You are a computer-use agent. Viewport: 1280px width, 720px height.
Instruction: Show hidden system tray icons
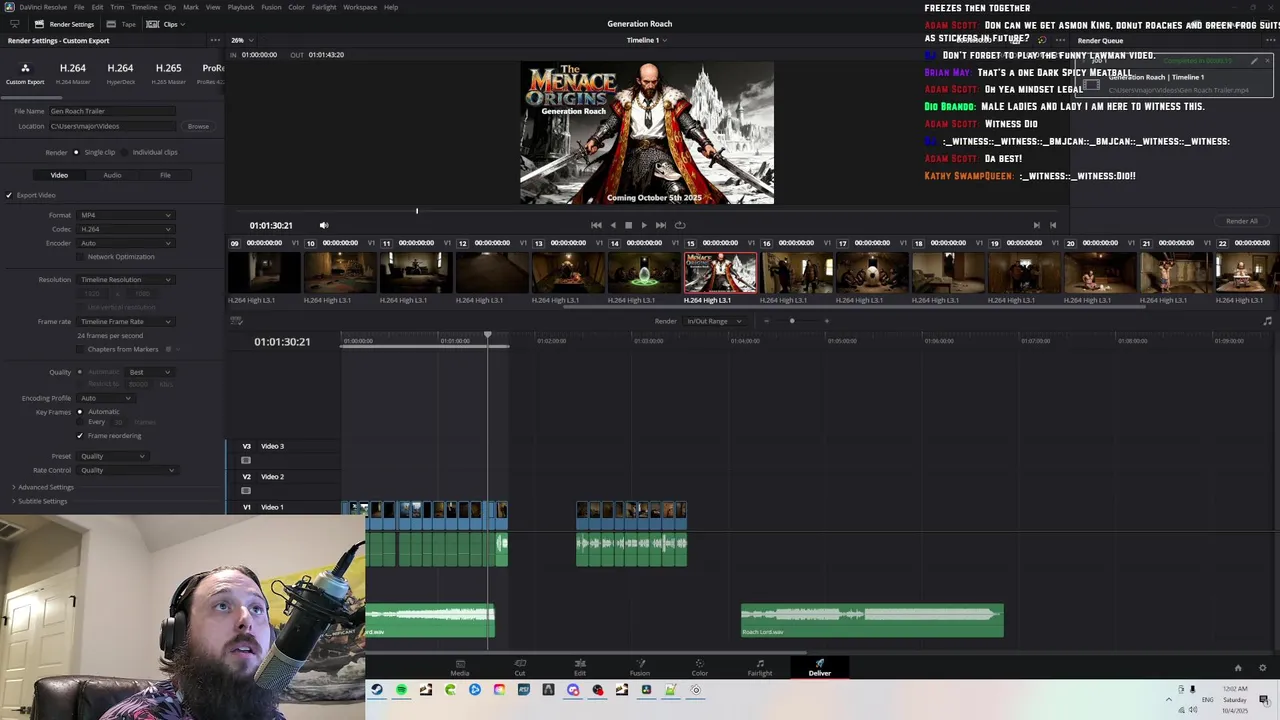(x=1168, y=700)
